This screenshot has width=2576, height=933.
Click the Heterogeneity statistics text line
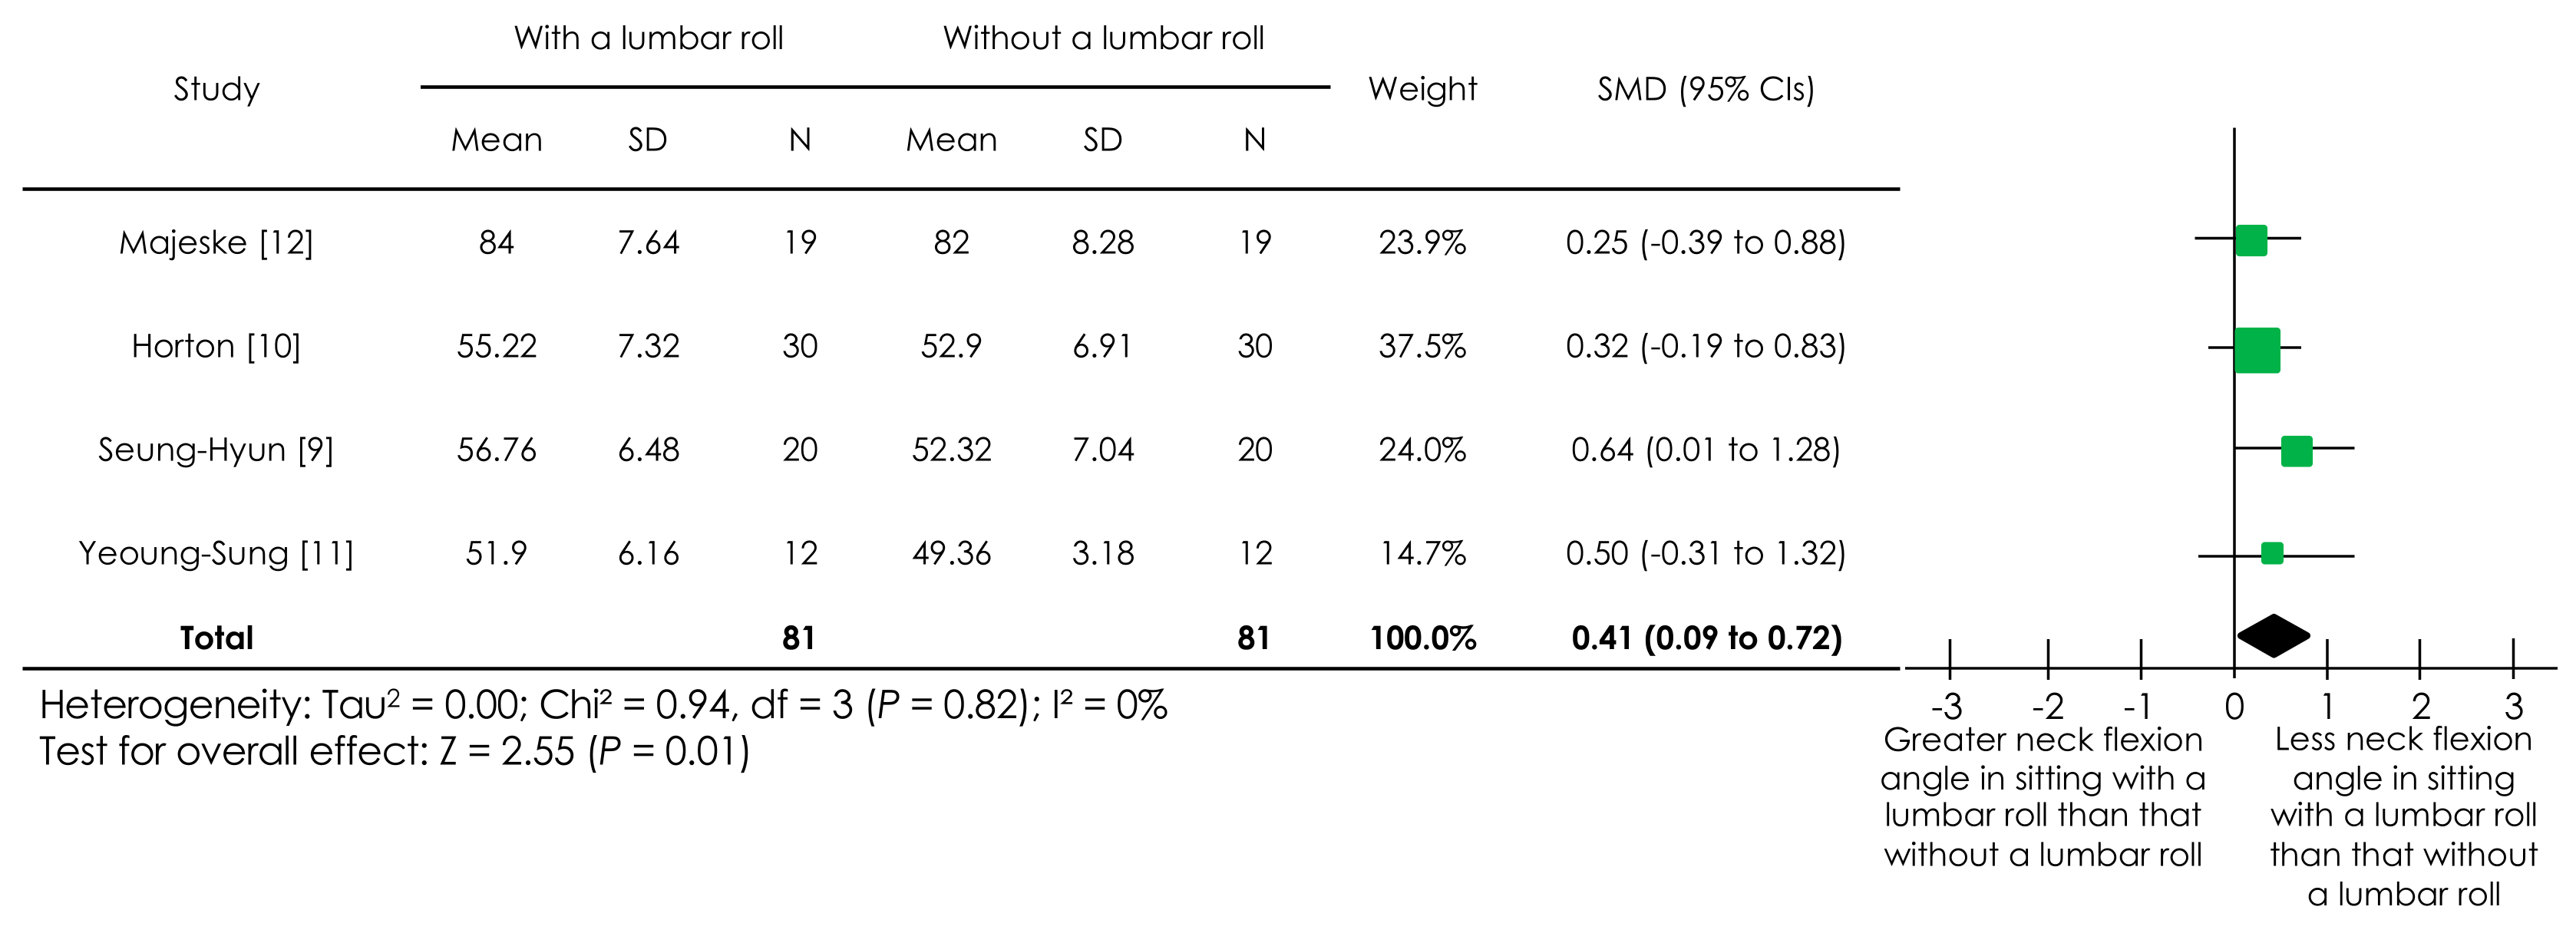603,706
